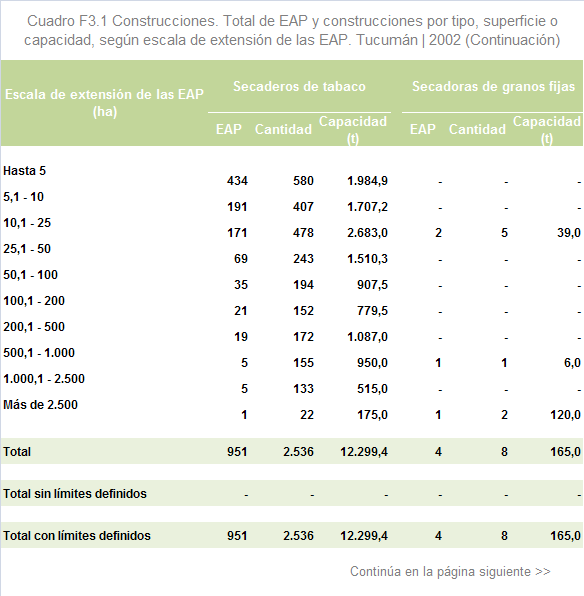This screenshot has height=596, width=584.
Task: Select the 'Secaderos de tabaco' column header
Action: [299, 86]
